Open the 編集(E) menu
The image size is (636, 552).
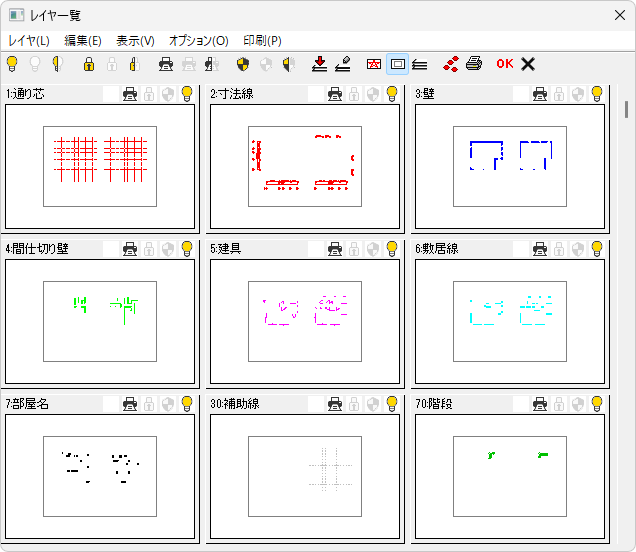(x=83, y=41)
